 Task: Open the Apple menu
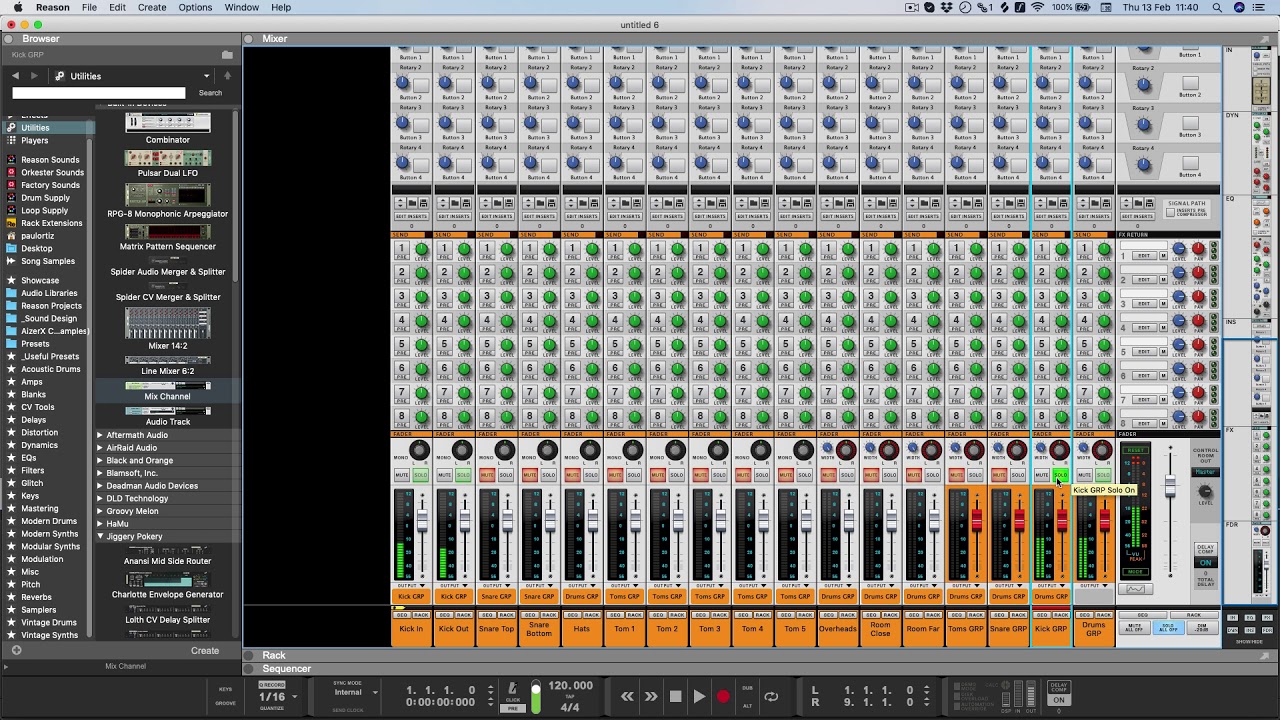point(17,7)
